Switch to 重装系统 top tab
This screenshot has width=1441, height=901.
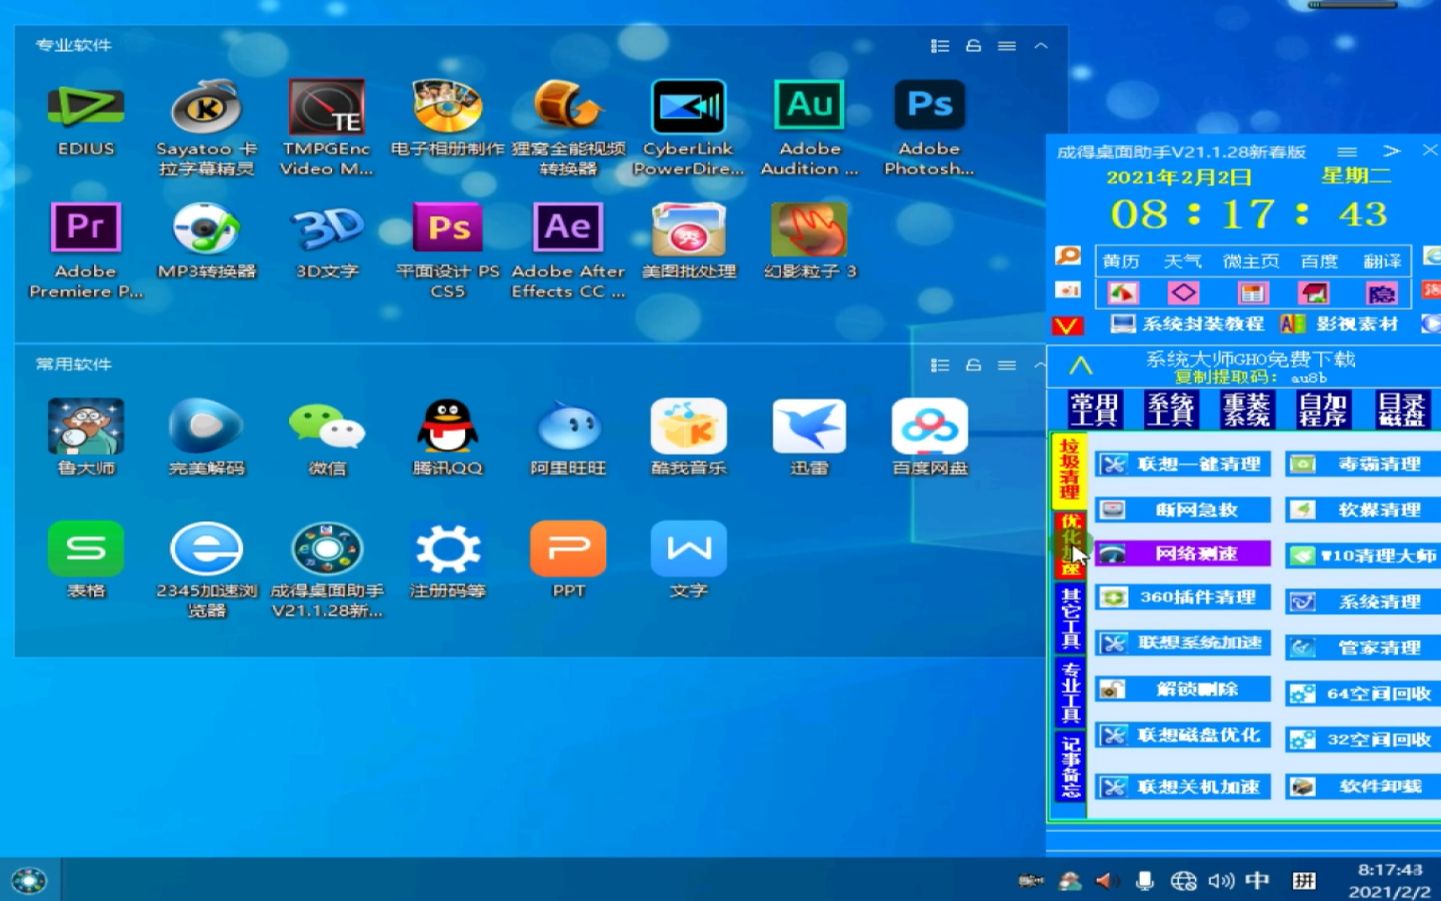1247,409
